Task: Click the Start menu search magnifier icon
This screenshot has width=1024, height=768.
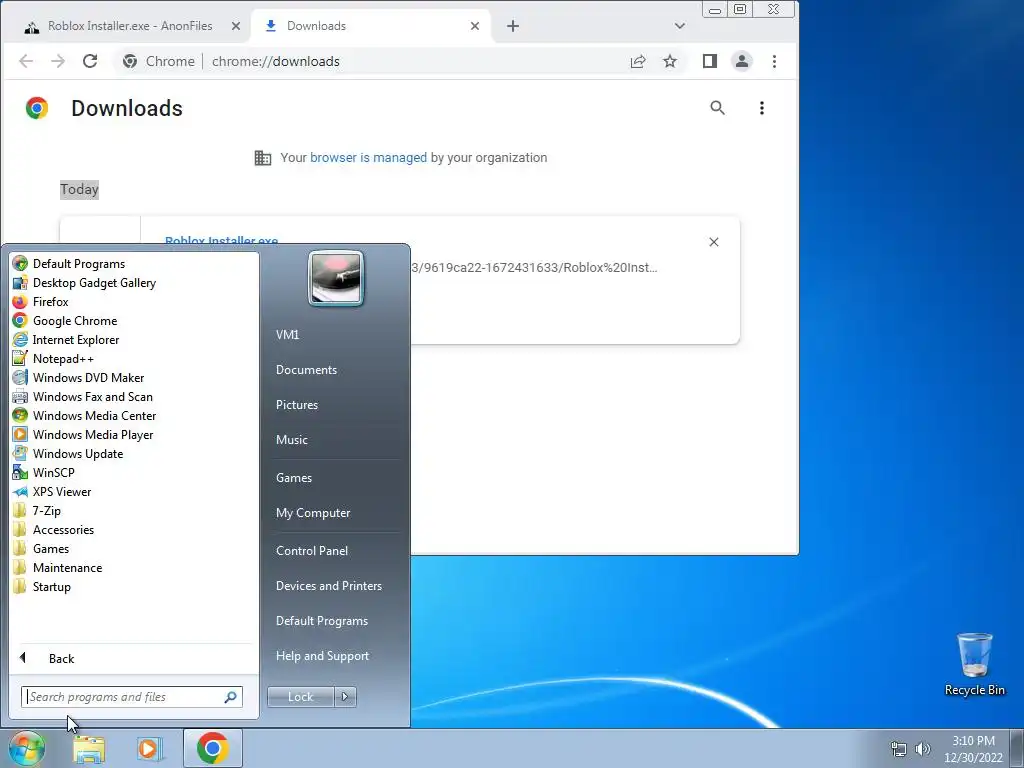Action: click(x=231, y=697)
